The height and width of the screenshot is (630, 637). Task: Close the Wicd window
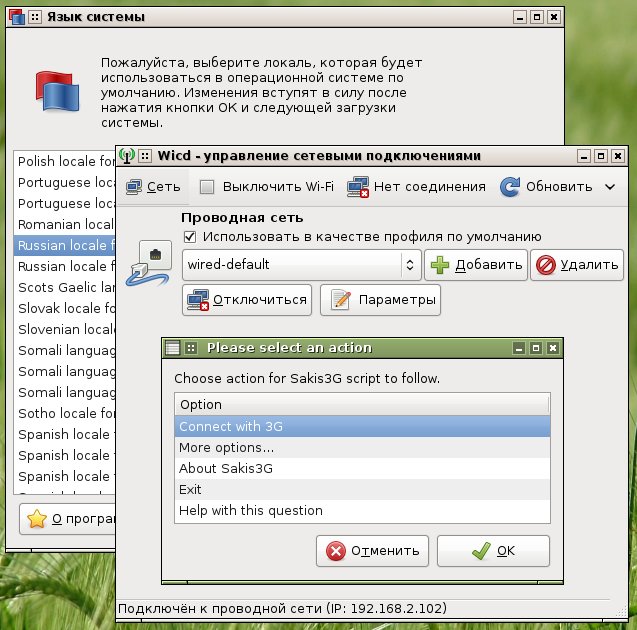click(618, 156)
